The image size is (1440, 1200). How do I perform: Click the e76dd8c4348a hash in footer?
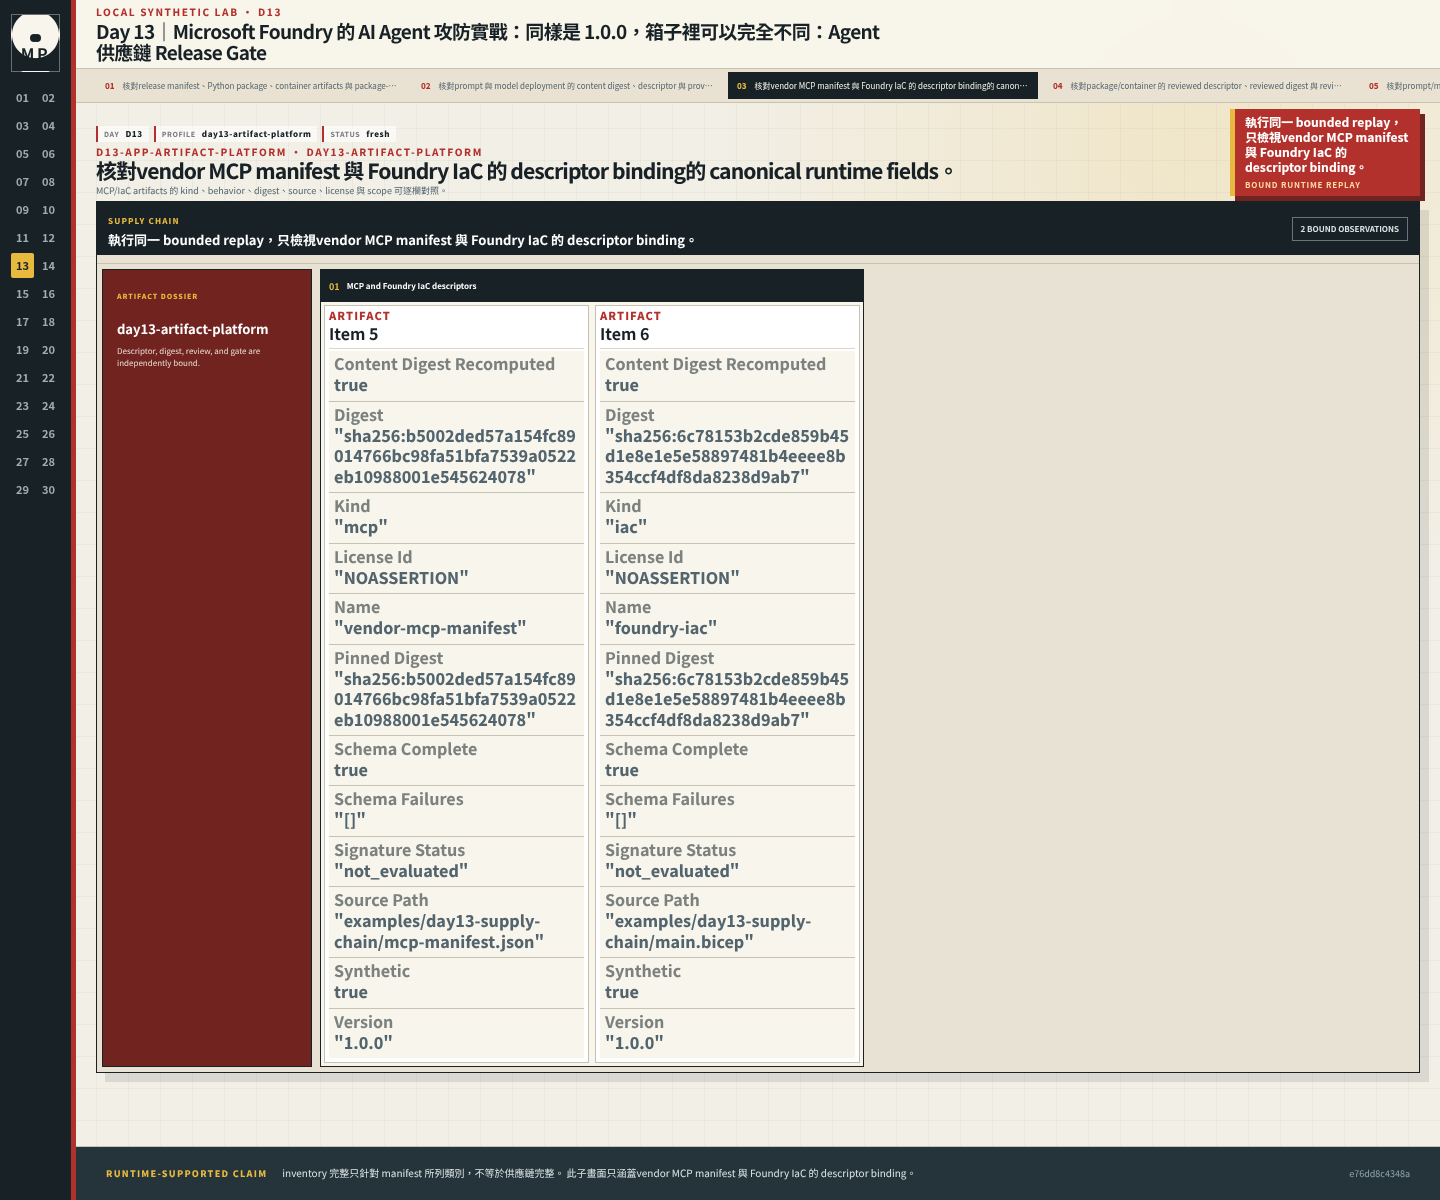(1379, 1174)
